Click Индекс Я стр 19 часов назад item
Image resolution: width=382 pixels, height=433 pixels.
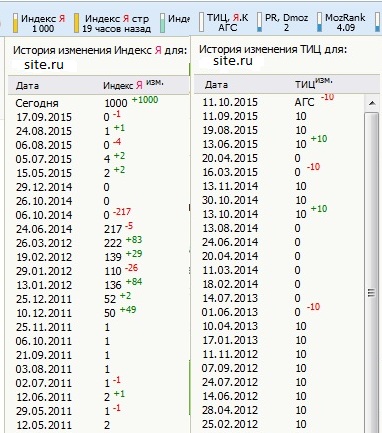pos(116,23)
